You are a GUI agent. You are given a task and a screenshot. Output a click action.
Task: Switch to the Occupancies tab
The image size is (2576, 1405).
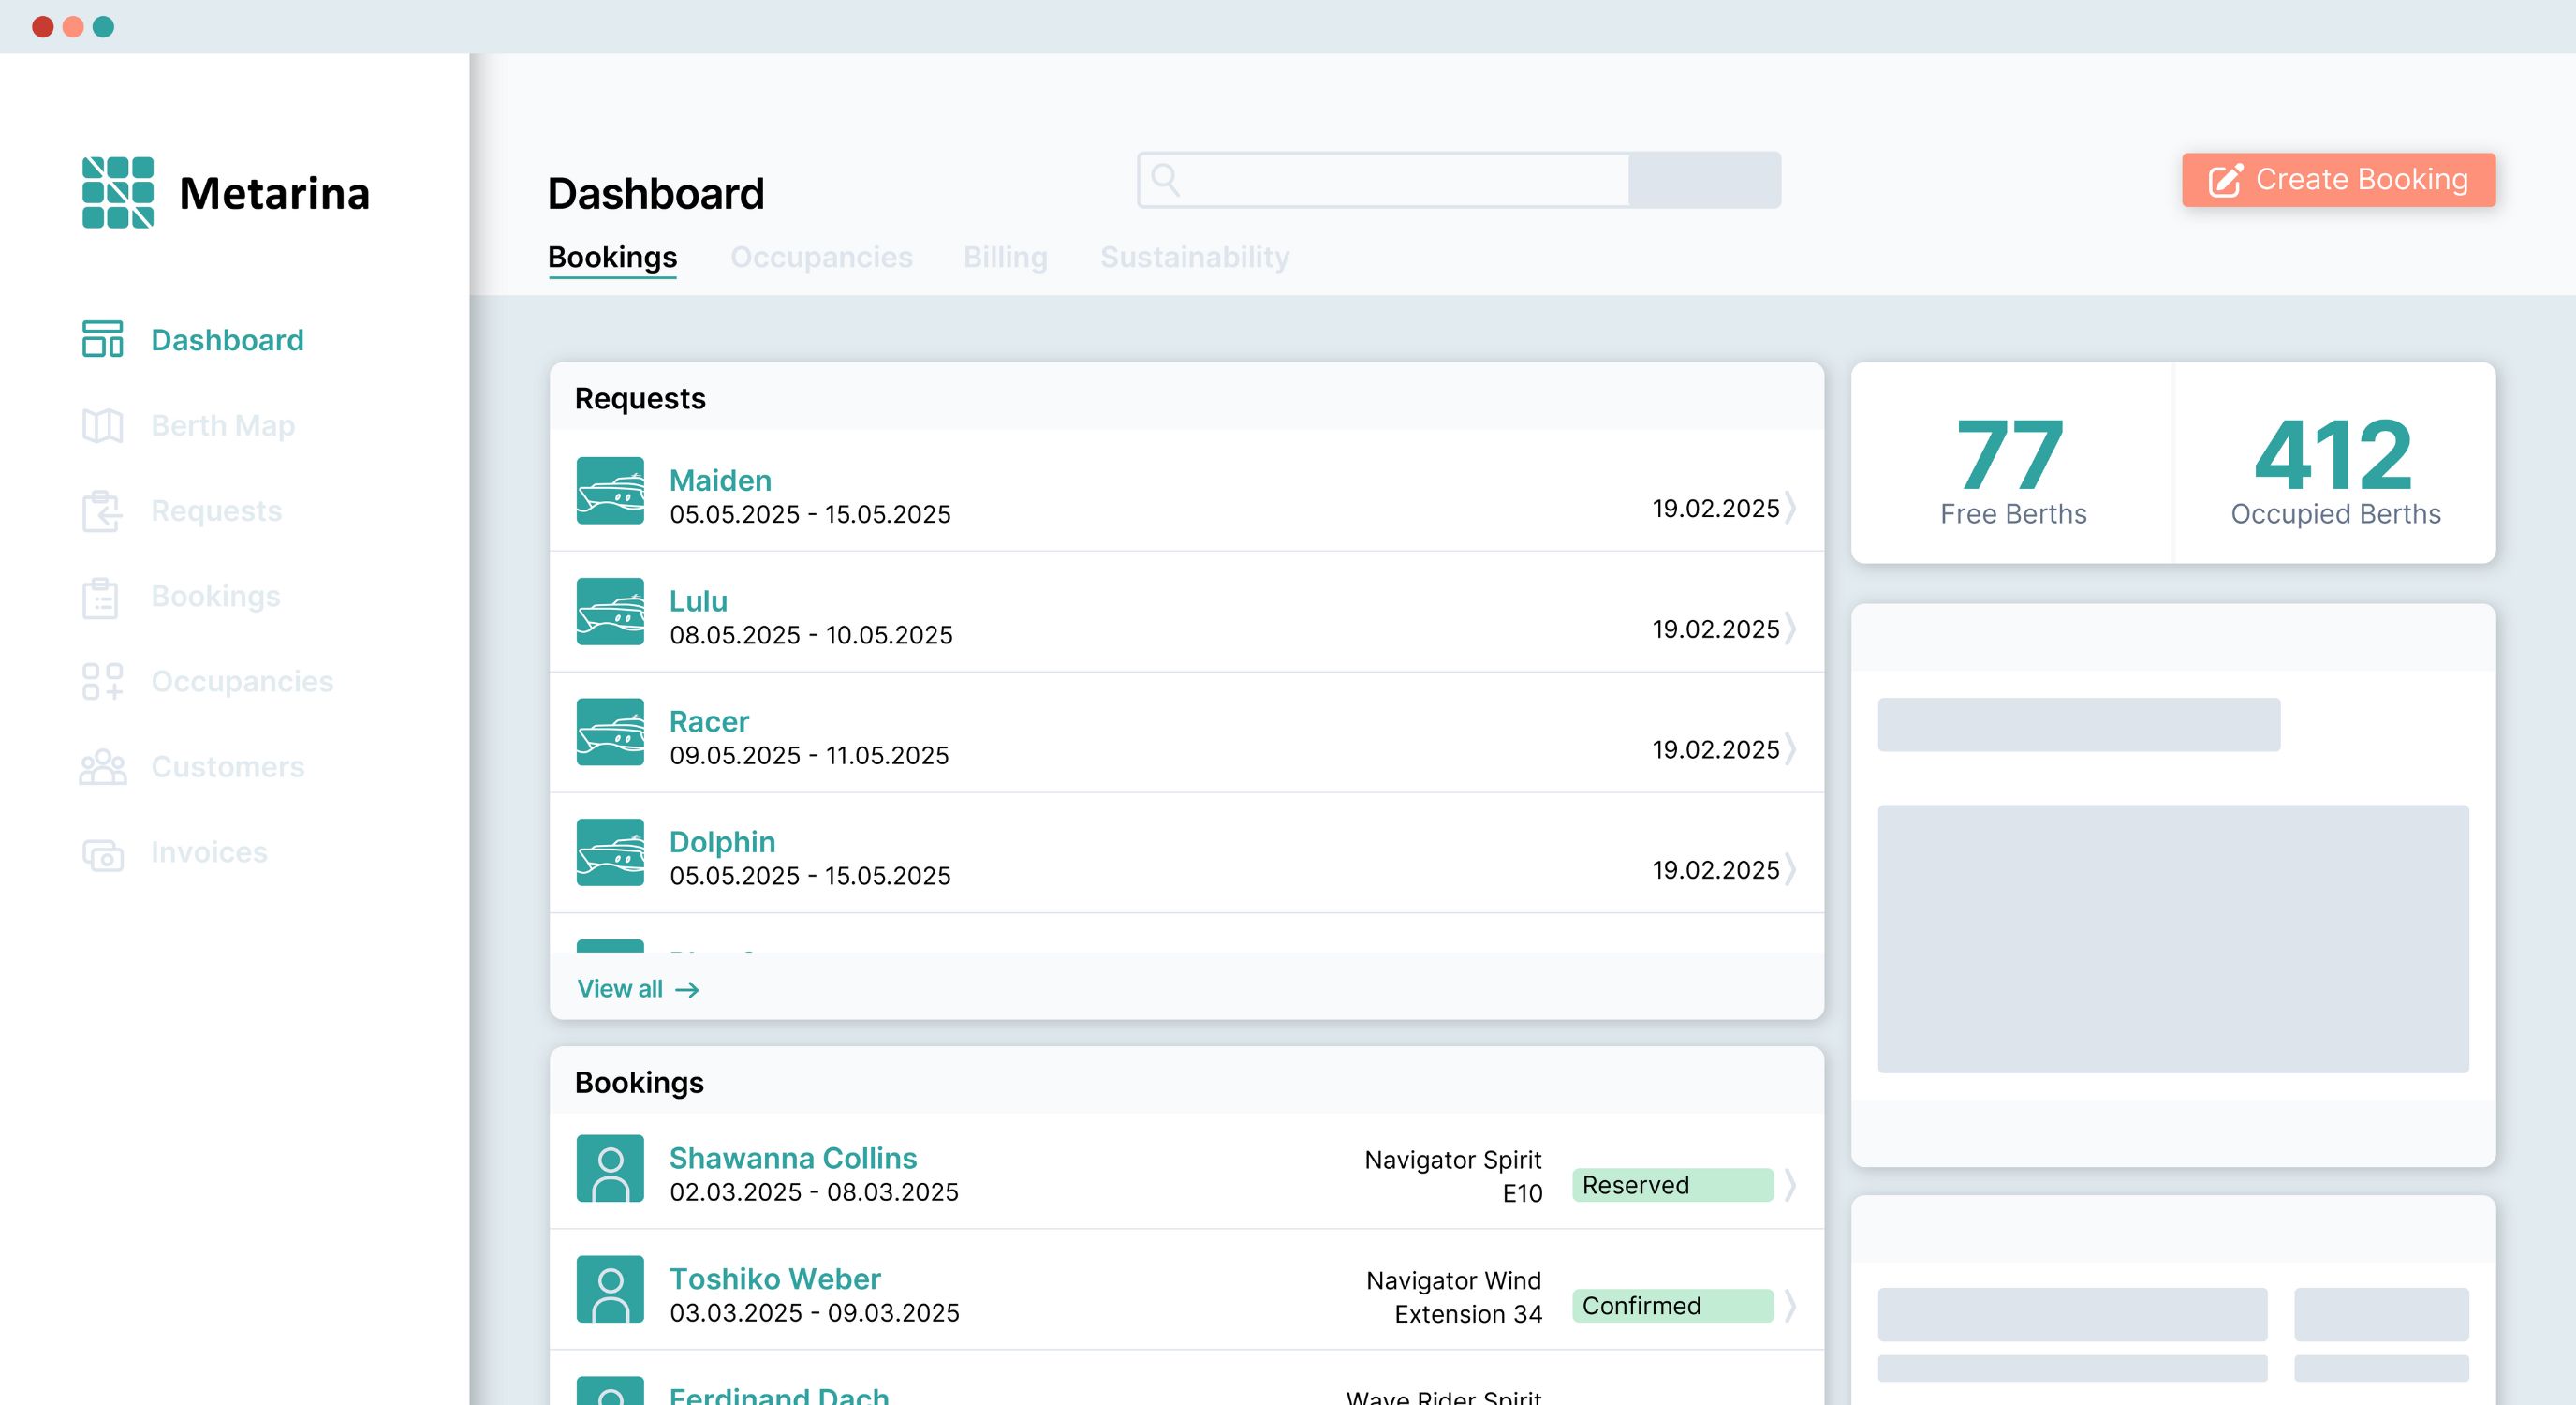[821, 257]
